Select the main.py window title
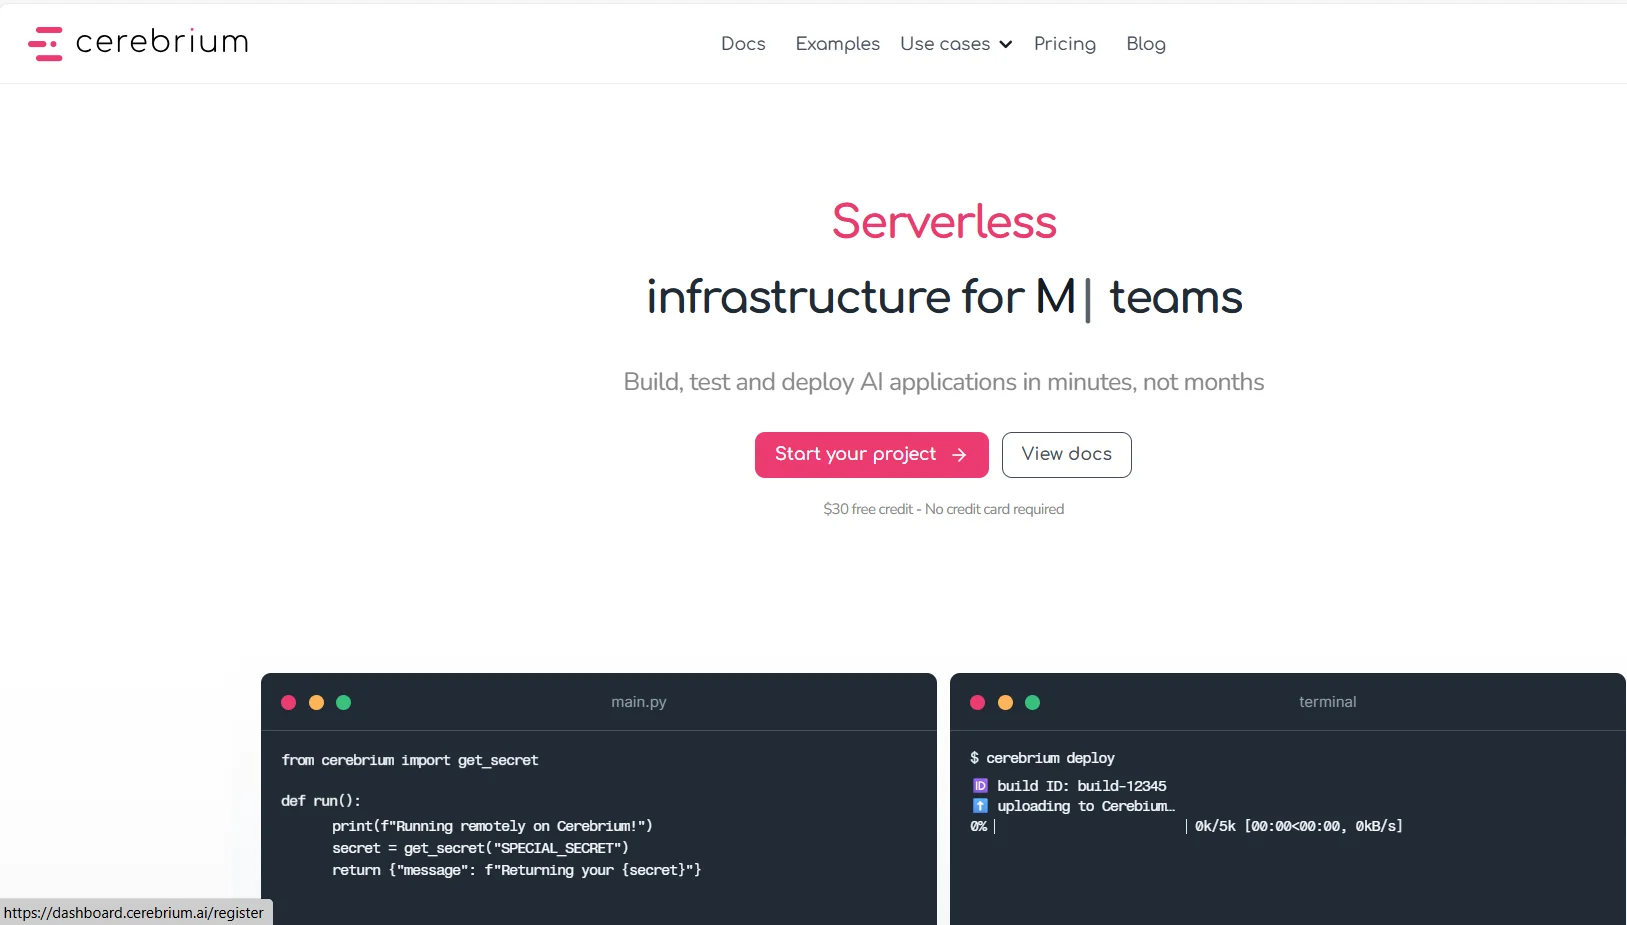1627x925 pixels. [638, 702]
